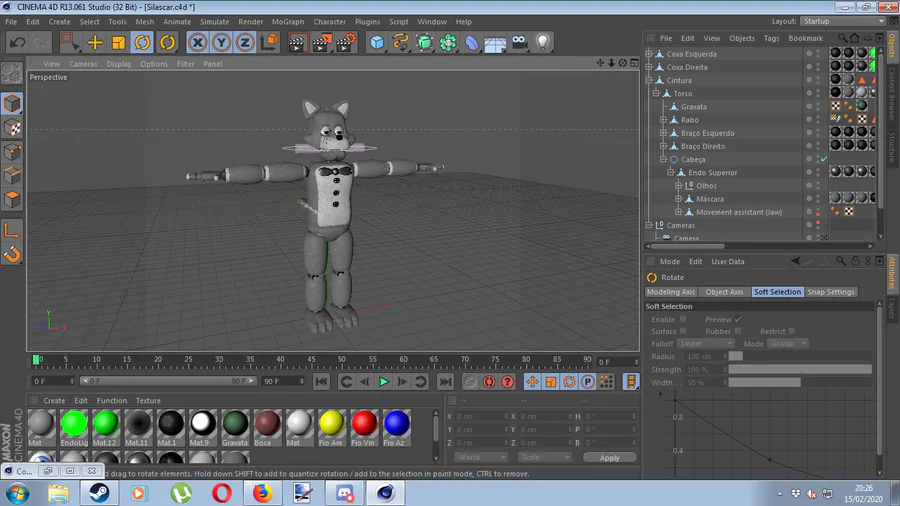Screen dimensions: 900x506
Task: Select the bright green EndoLig material
Action: click(x=74, y=424)
